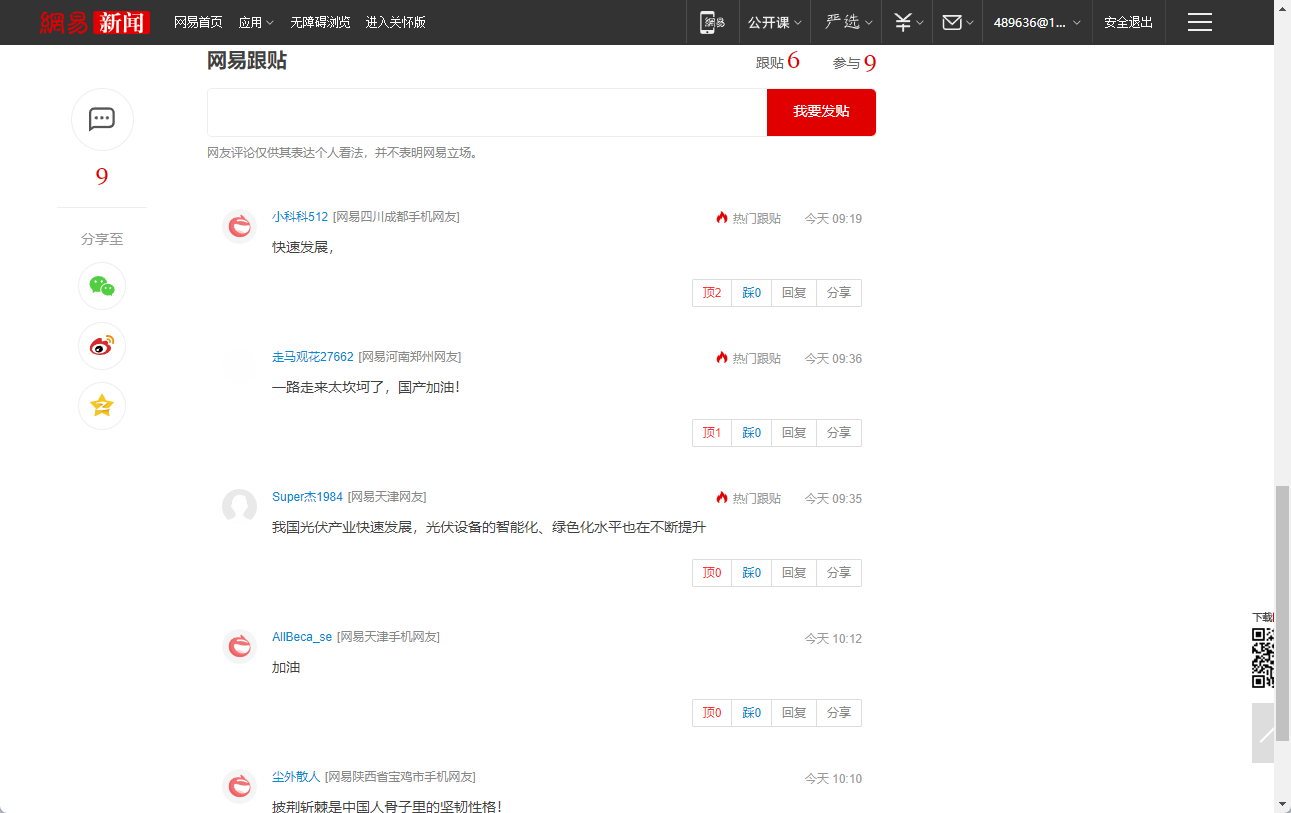1291x813 pixels.
Task: Upvote 顶2 on 小科科512 comment
Action: [x=712, y=293]
